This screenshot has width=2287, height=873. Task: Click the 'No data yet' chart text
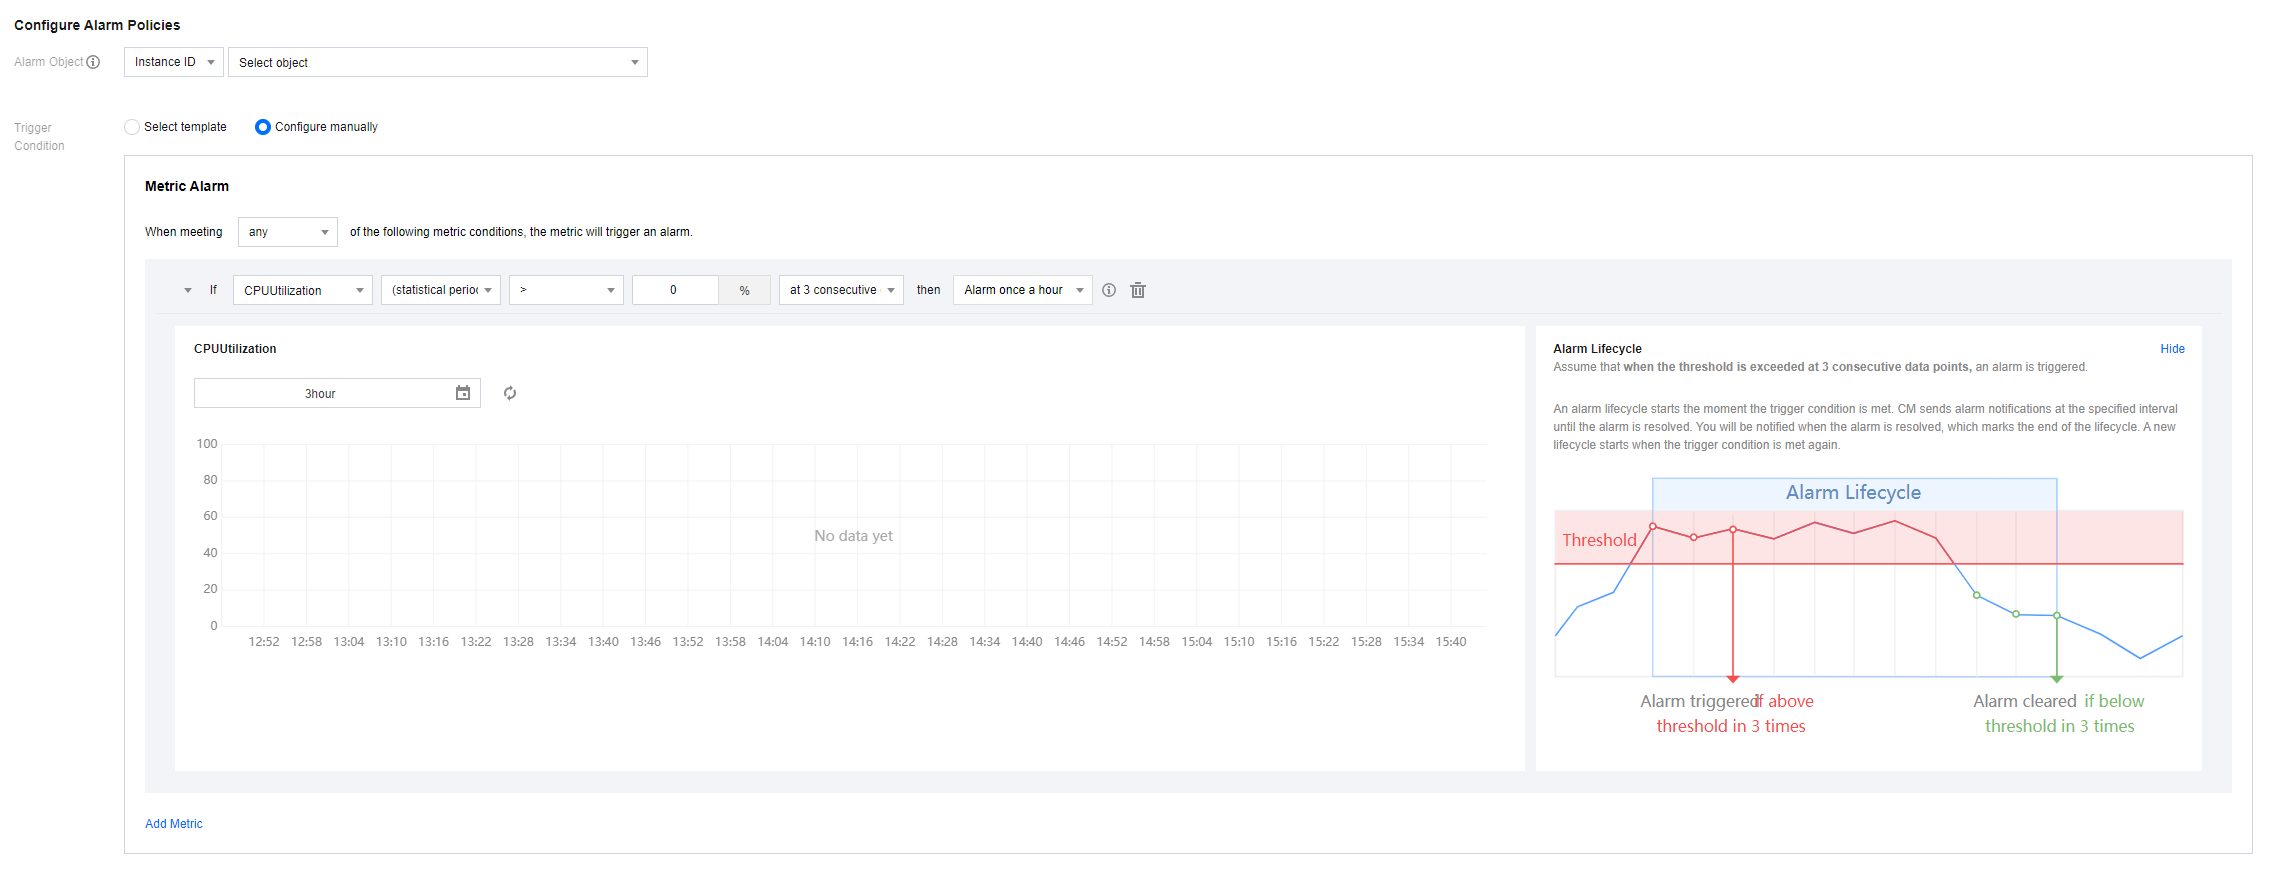pos(853,536)
